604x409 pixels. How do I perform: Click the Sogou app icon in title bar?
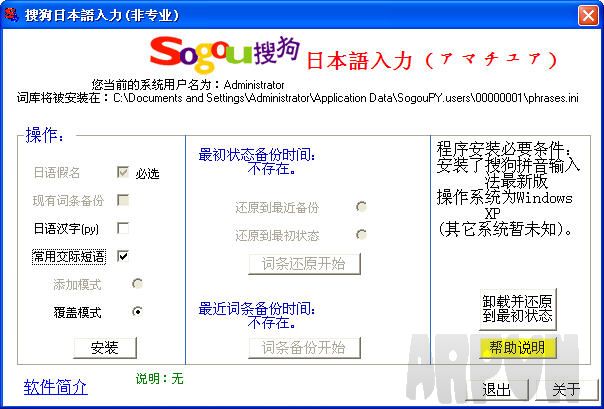11,15
